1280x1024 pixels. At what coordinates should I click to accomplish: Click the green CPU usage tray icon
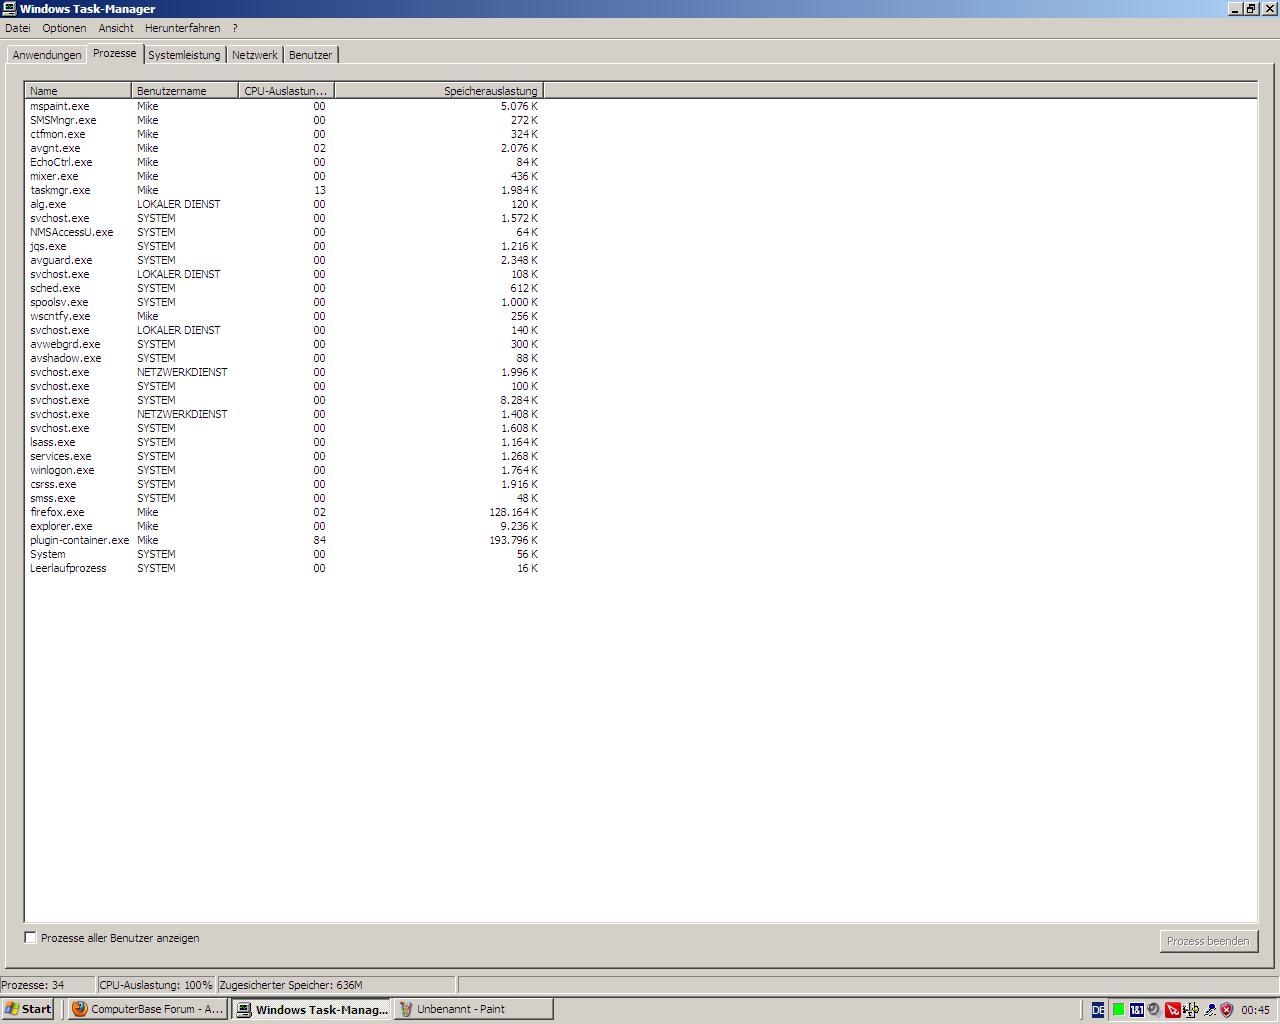1118,1010
